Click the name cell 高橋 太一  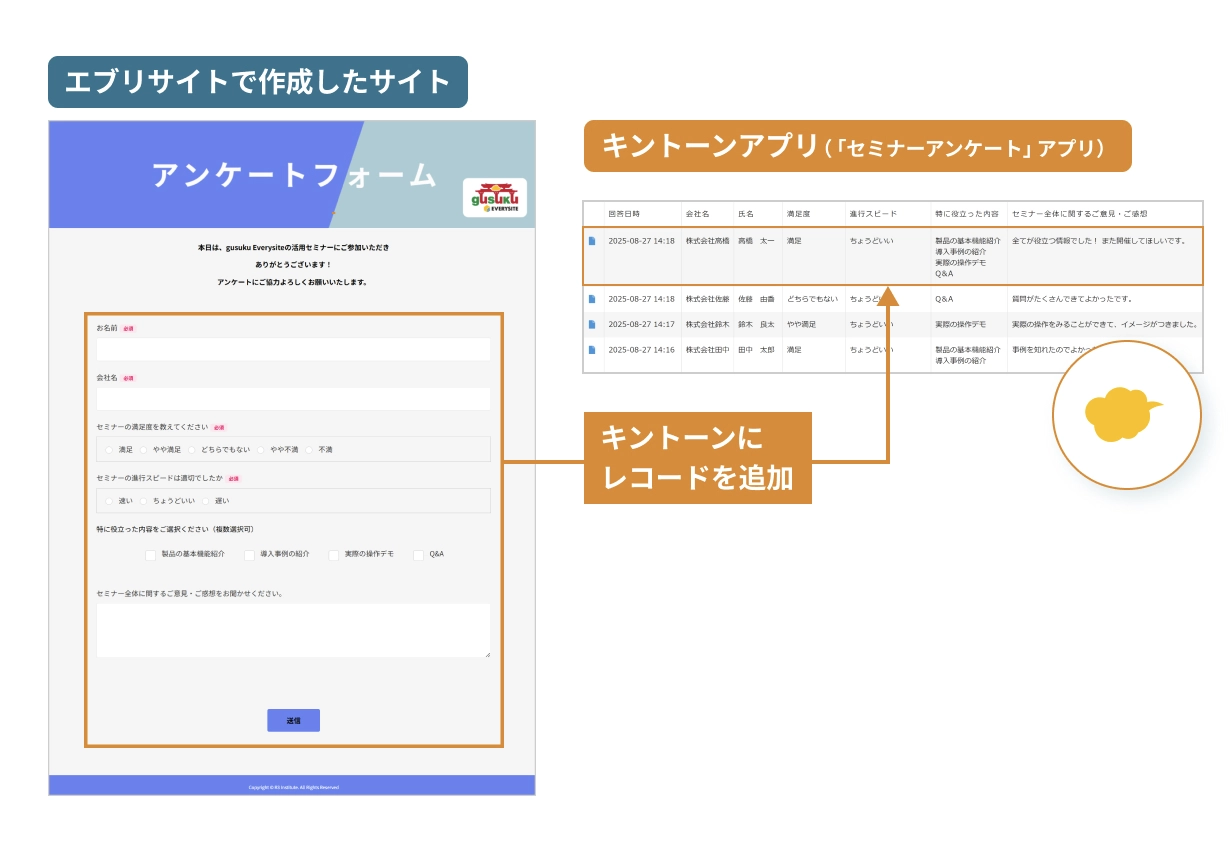pyautogui.click(x=756, y=241)
